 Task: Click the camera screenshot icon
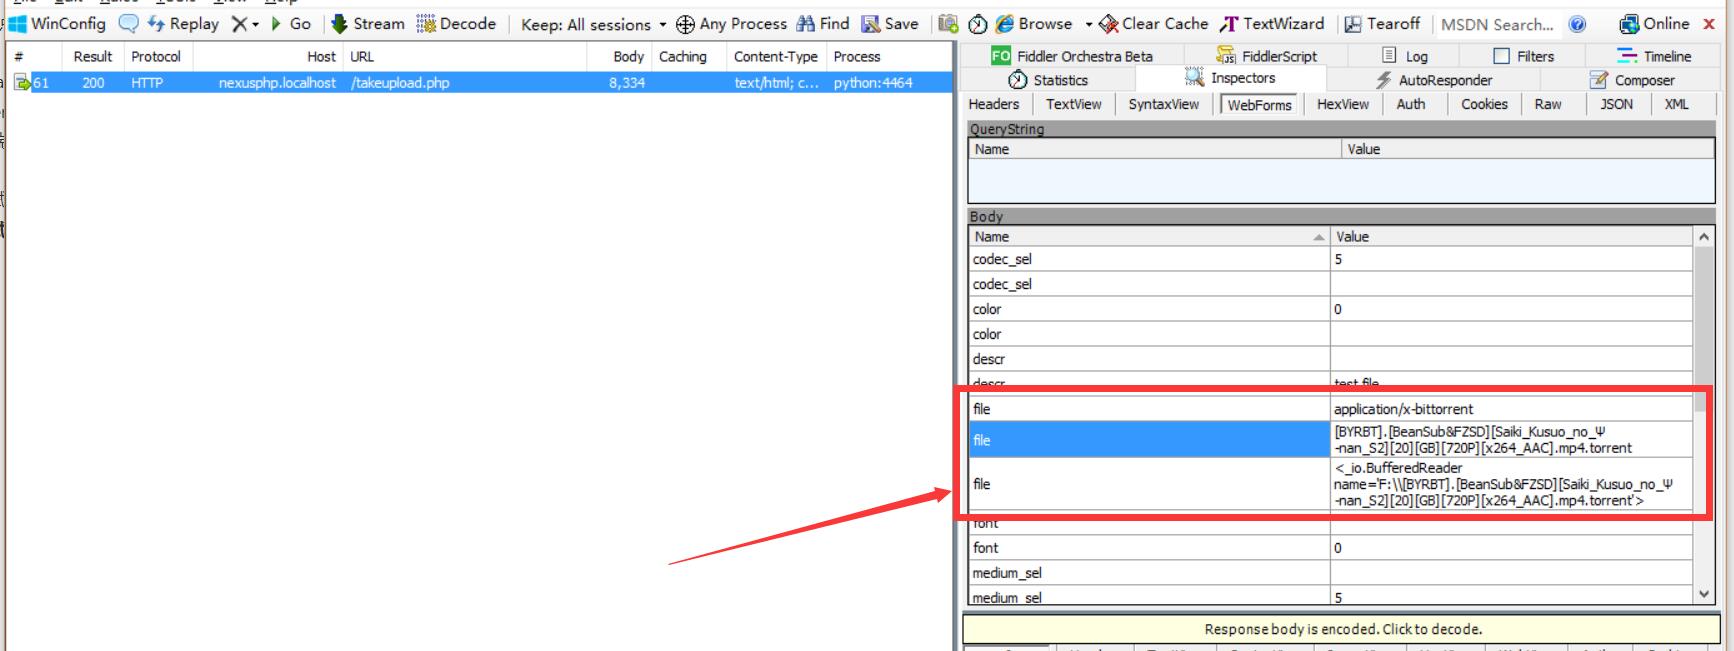coord(948,24)
